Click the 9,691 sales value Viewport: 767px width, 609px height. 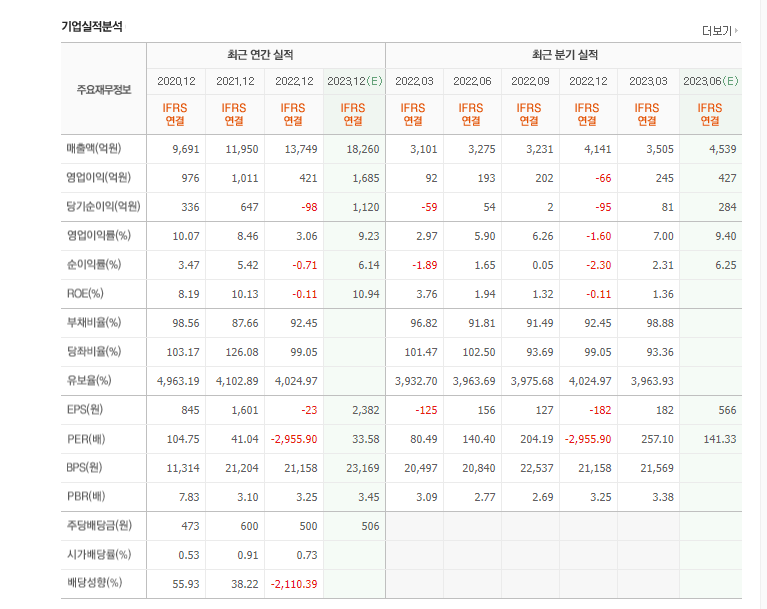point(186,149)
